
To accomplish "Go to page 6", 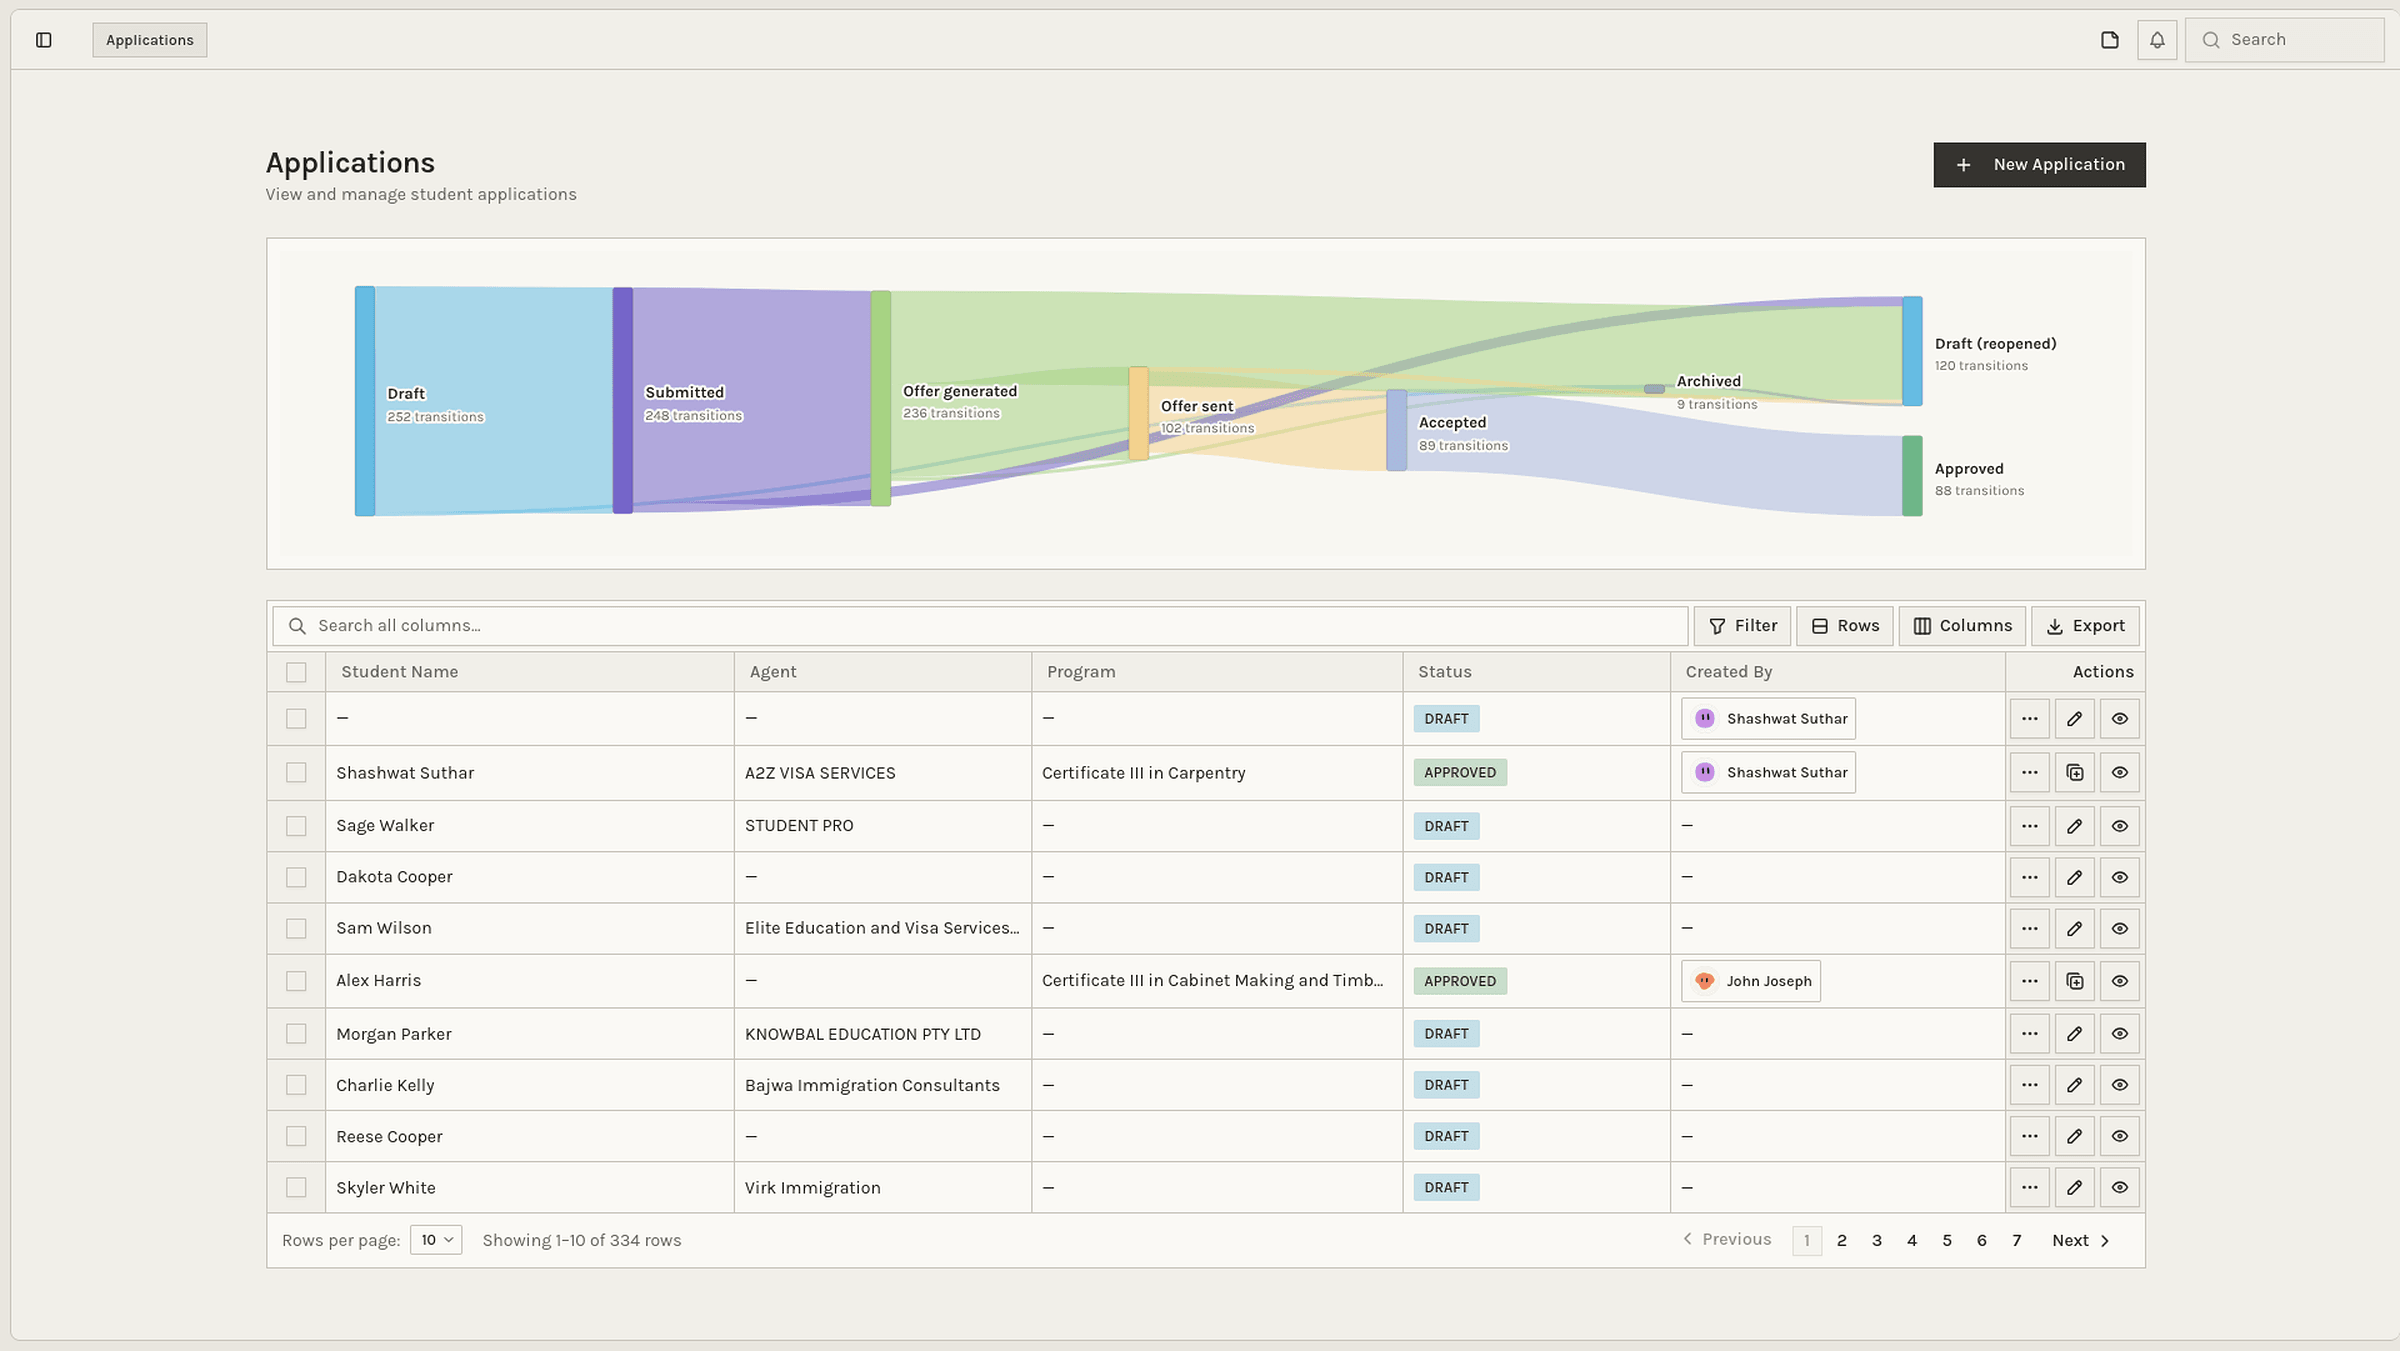I will pos(1981,1240).
